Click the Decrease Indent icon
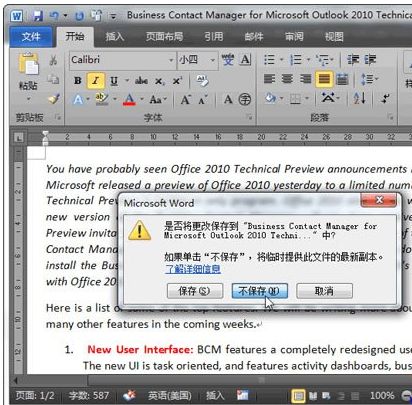This screenshot has width=412, height=405. pyautogui.click(x=353, y=60)
